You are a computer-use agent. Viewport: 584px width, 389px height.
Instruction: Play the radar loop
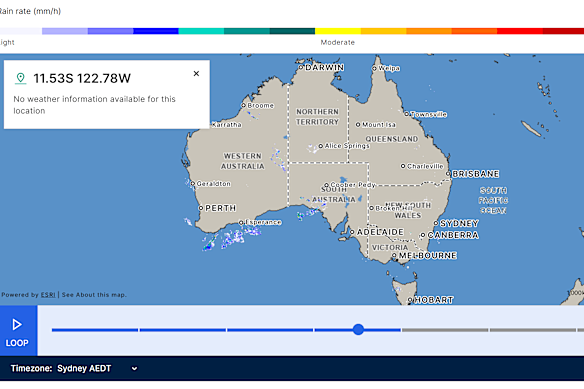(x=18, y=331)
